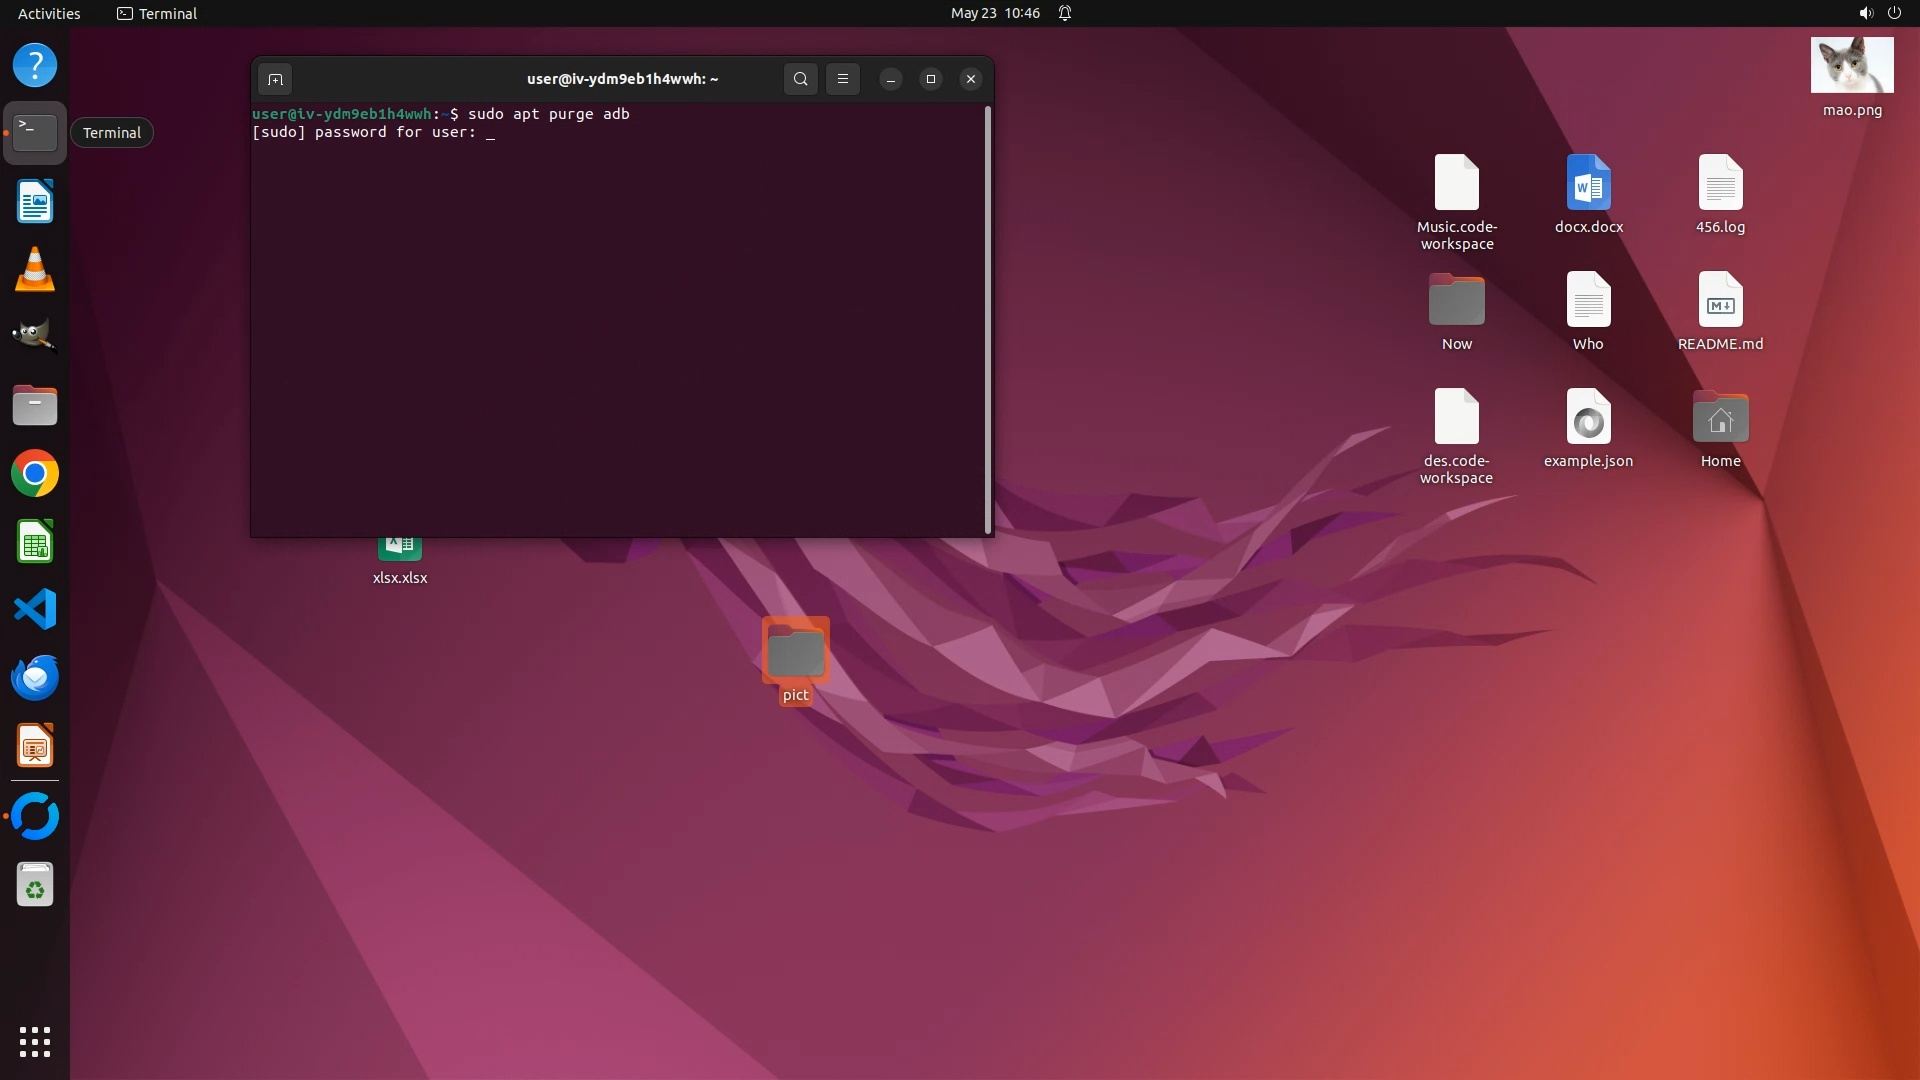The height and width of the screenshot is (1080, 1920).
Task: Open VLC media player from the dock
Action: coord(35,270)
